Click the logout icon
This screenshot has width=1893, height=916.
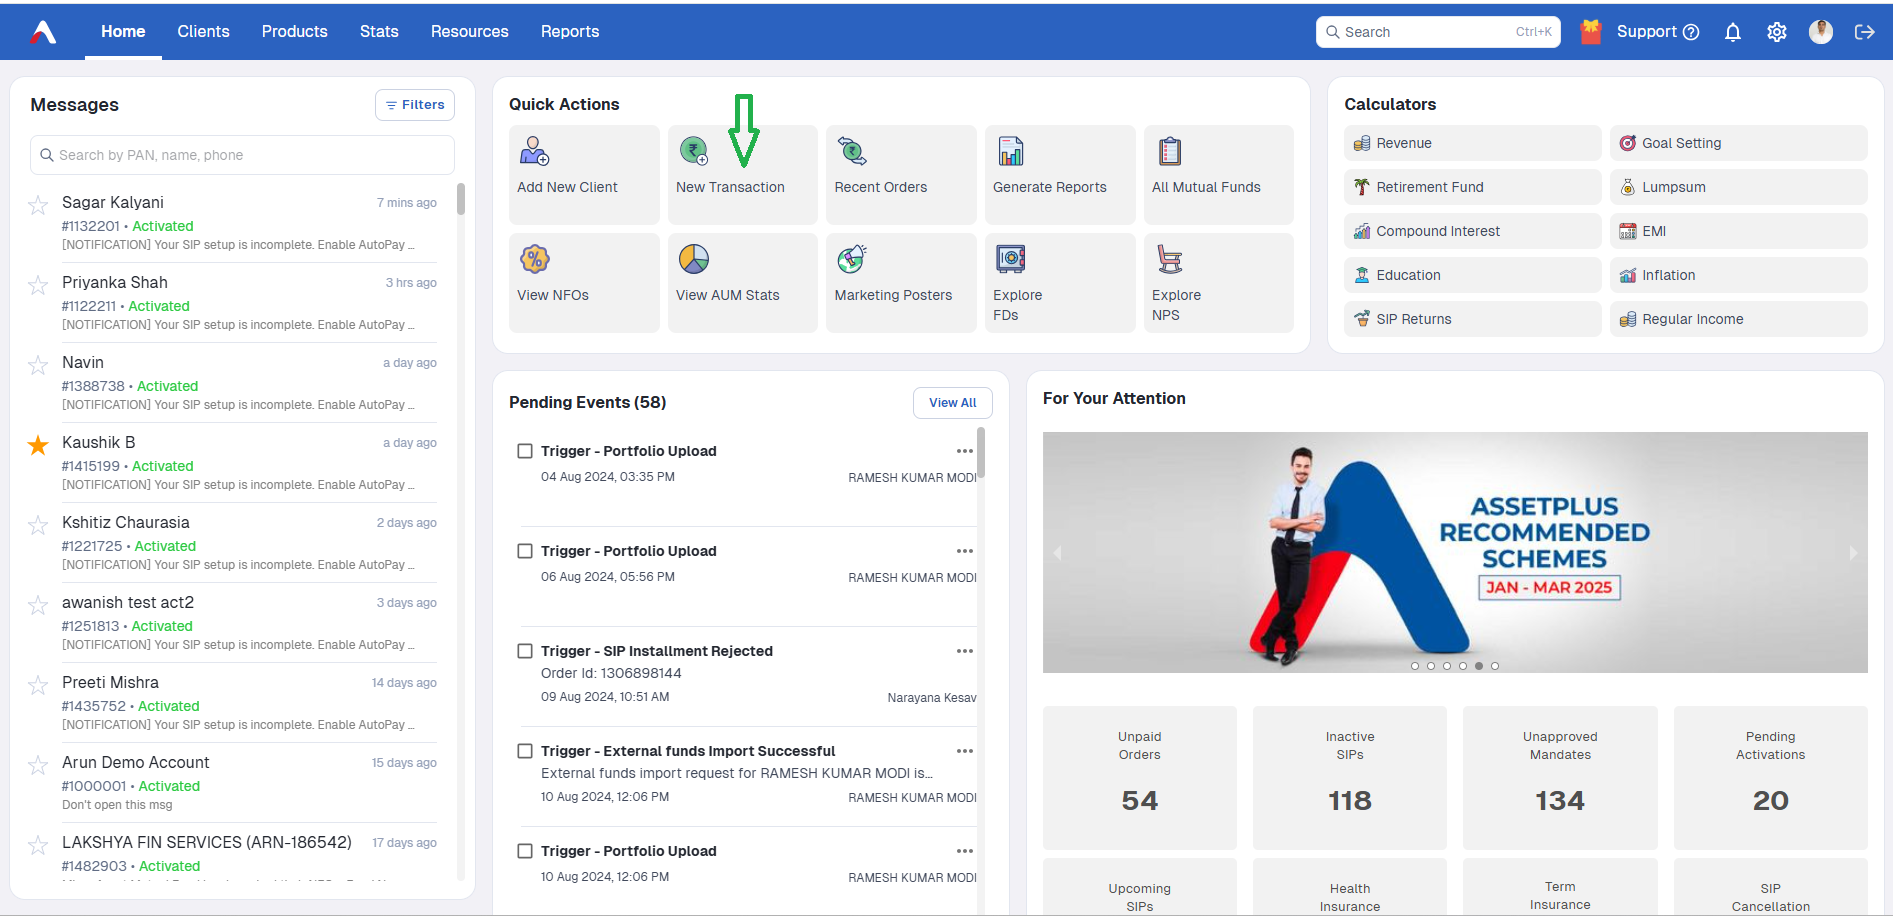click(x=1865, y=32)
